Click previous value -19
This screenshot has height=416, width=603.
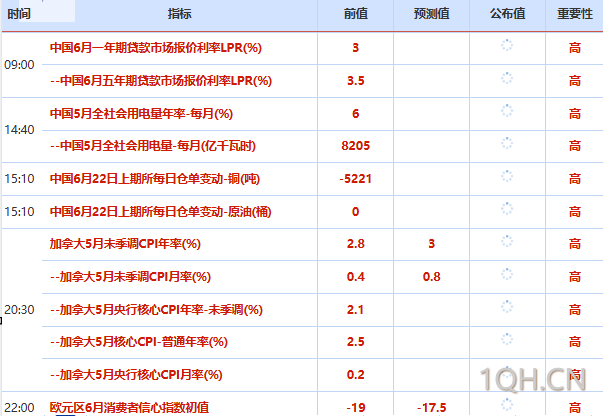[355, 408]
